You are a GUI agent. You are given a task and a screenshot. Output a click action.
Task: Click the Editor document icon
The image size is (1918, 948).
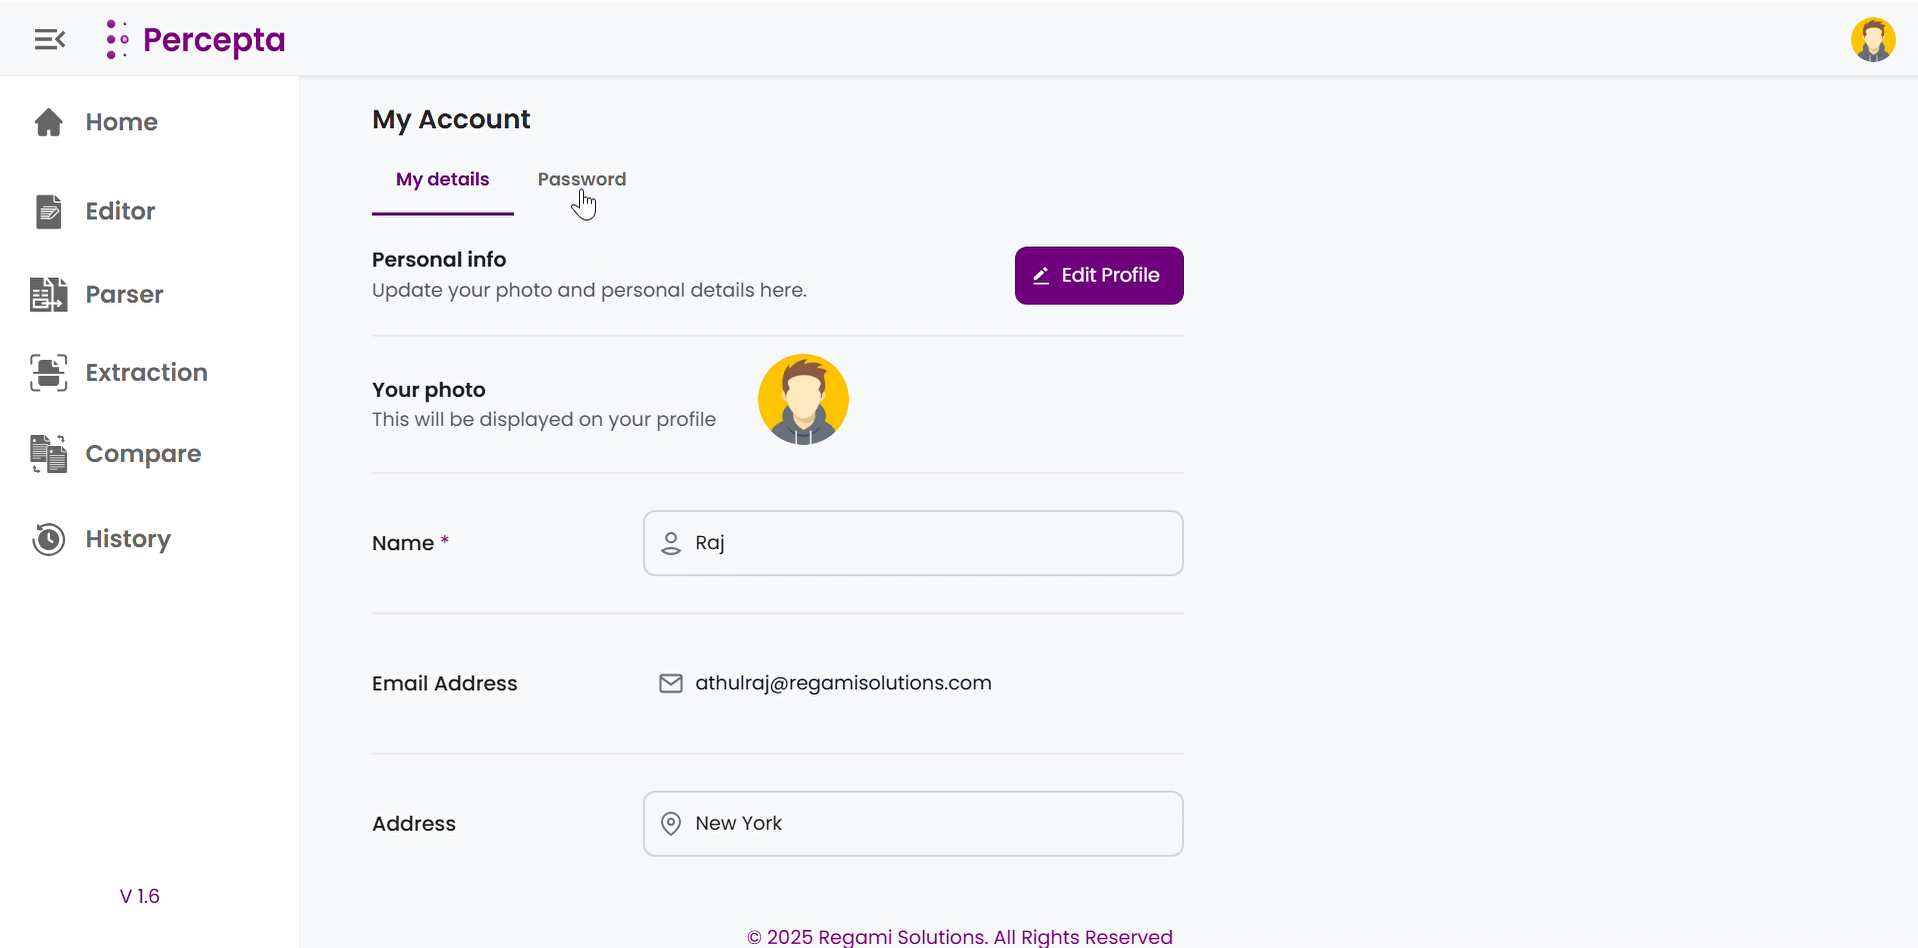pos(48,211)
